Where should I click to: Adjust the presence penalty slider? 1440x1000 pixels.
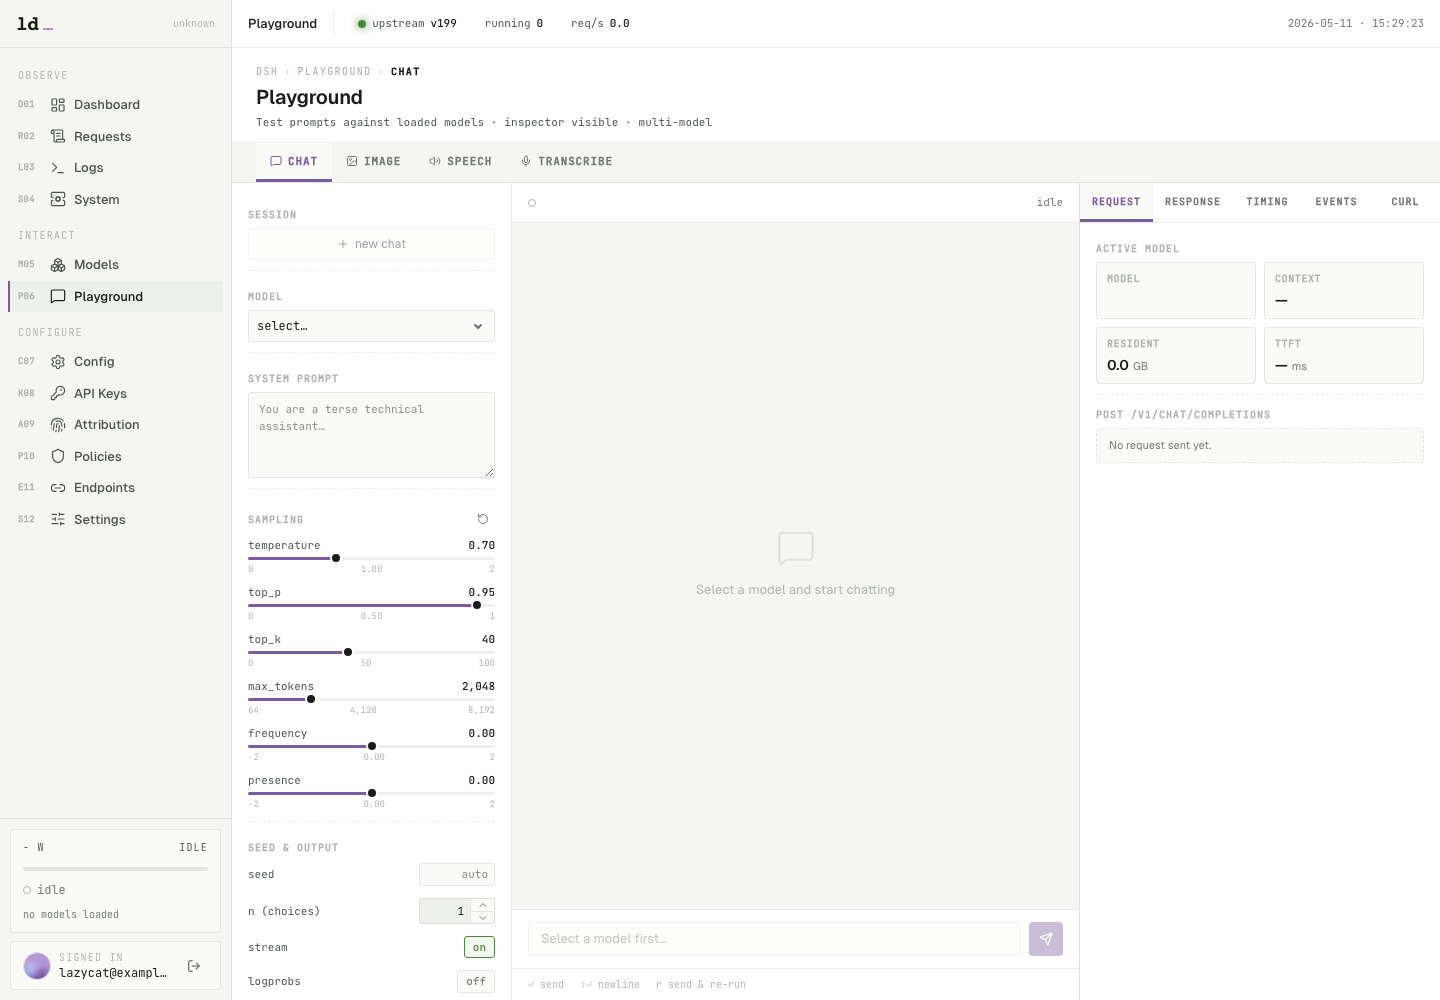click(371, 793)
